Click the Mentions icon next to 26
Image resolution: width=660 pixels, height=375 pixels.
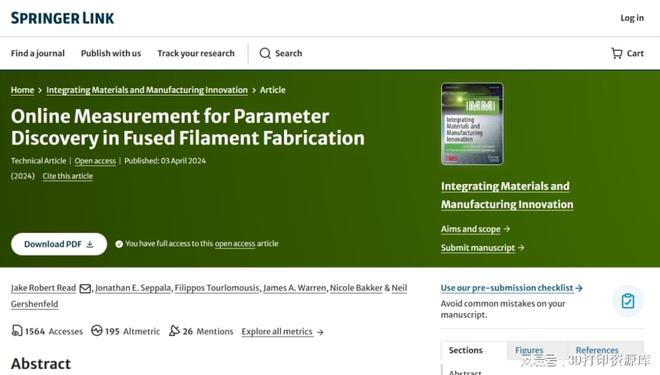coord(174,331)
